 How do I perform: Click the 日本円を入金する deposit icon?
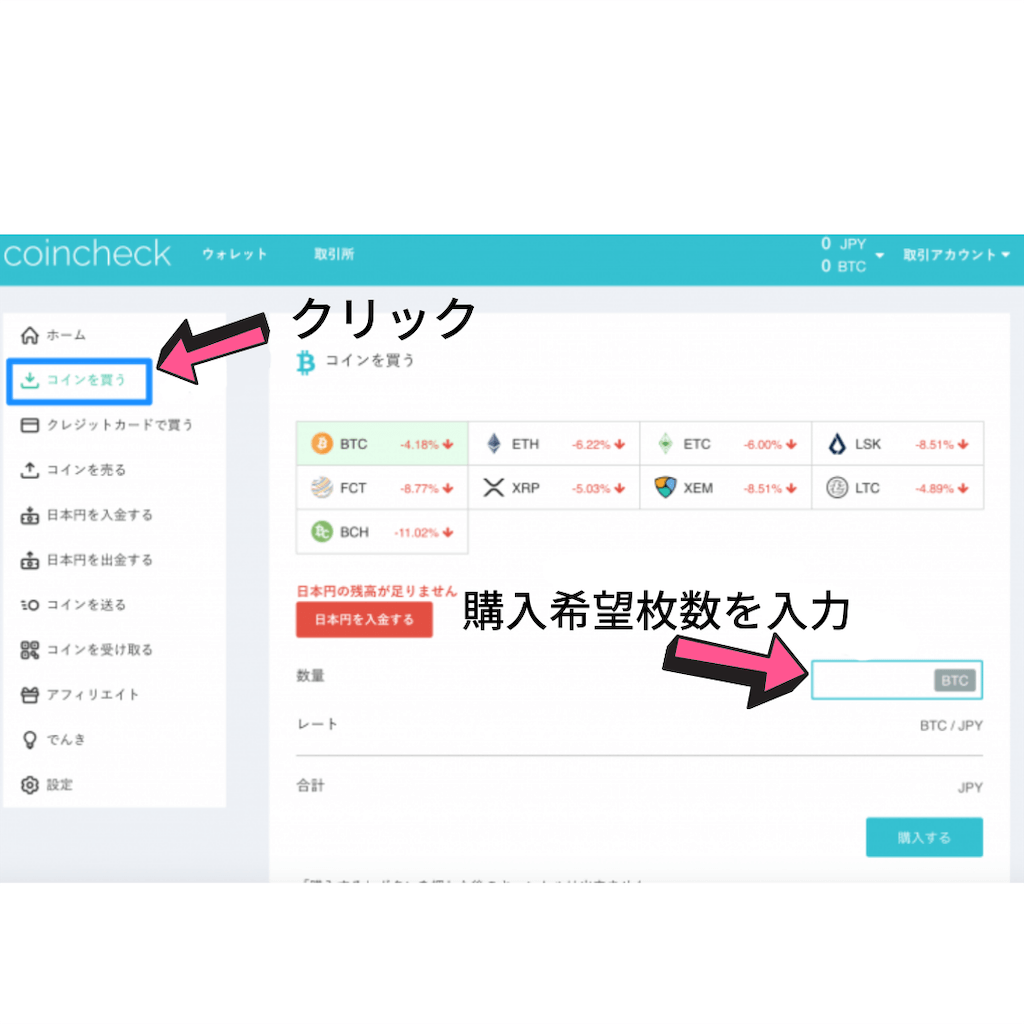point(29,515)
